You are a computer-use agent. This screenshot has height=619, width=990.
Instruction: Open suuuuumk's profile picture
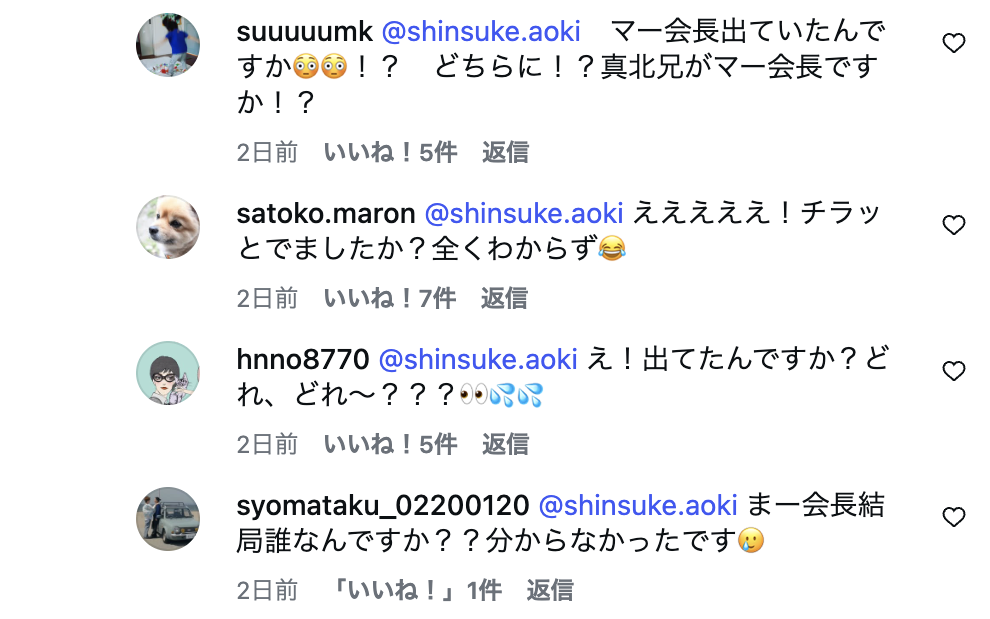click(x=168, y=46)
